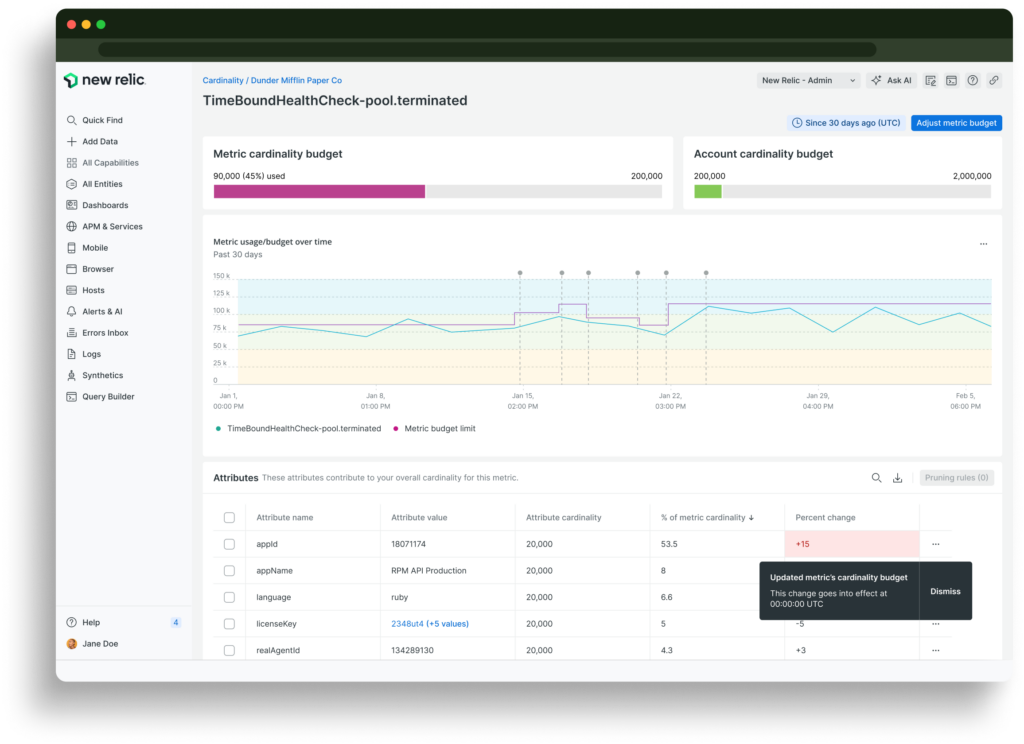Open Quick Find search icon
The image size is (1024, 744).
click(71, 120)
